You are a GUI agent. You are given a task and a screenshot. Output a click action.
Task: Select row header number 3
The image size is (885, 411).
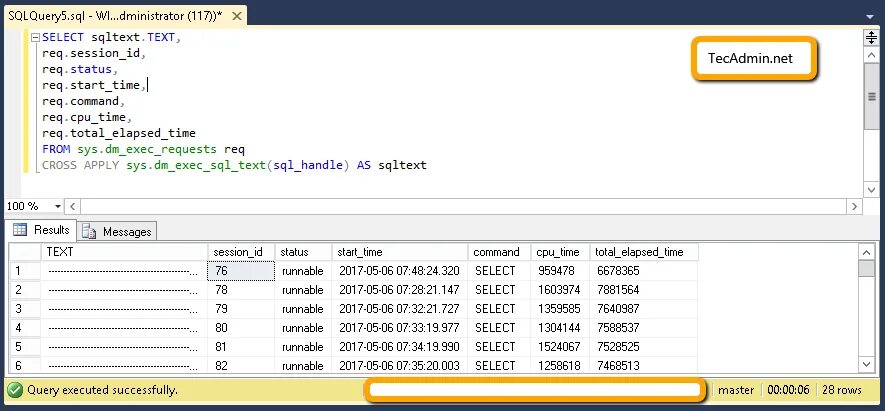pyautogui.click(x=25, y=309)
